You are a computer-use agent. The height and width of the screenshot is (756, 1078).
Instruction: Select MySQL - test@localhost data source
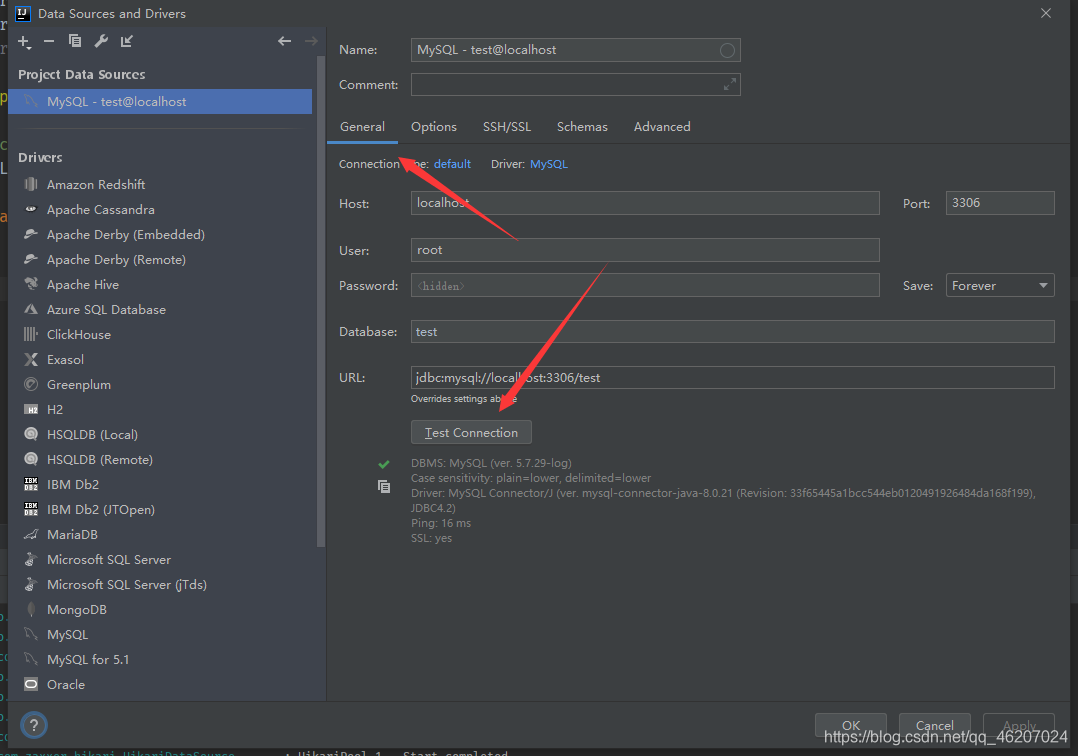160,102
